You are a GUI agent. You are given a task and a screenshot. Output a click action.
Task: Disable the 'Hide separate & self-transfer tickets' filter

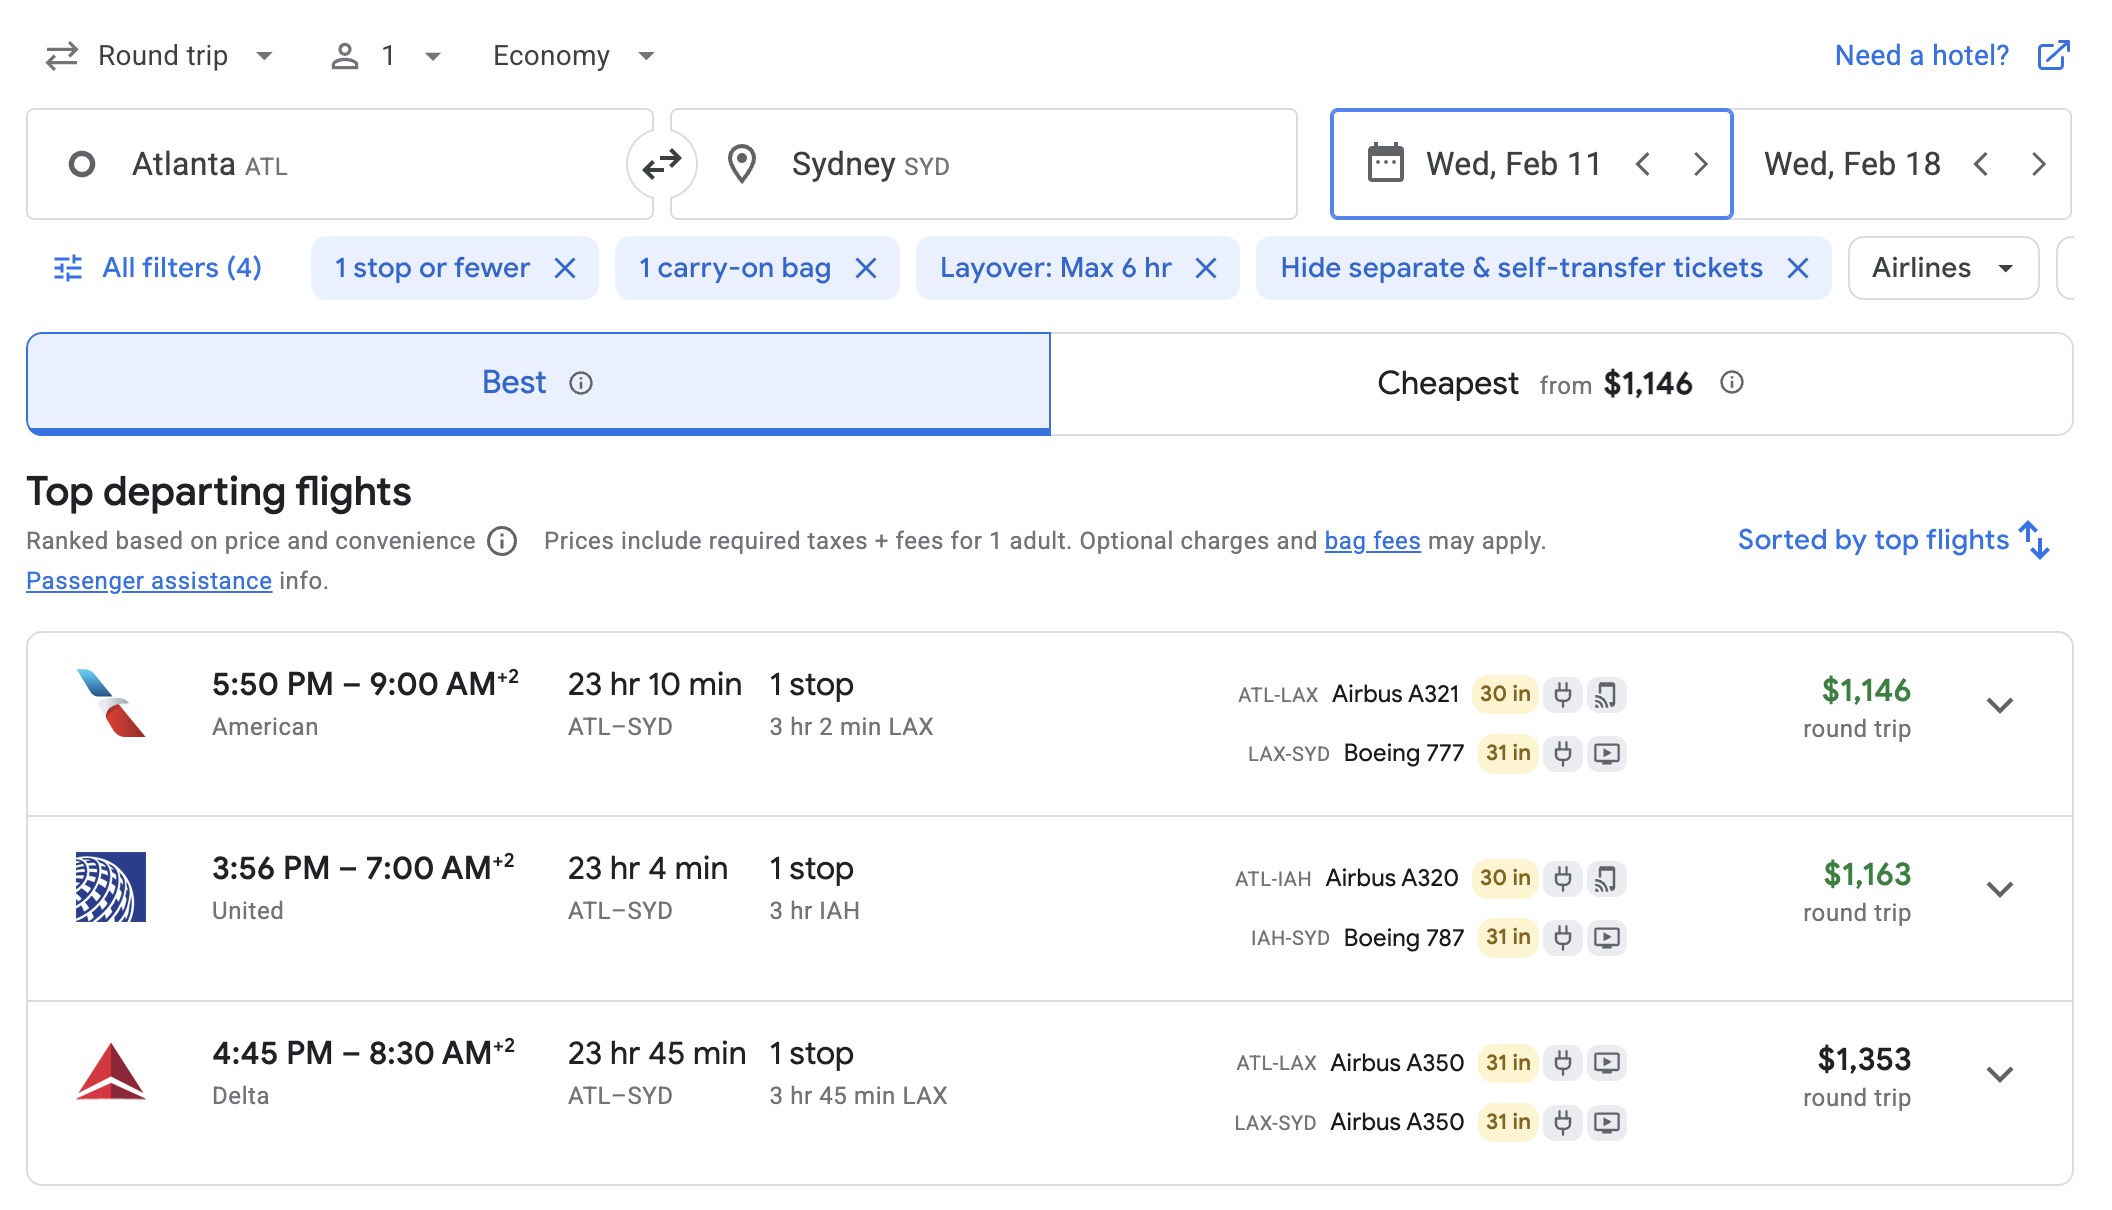pyautogui.click(x=1798, y=267)
